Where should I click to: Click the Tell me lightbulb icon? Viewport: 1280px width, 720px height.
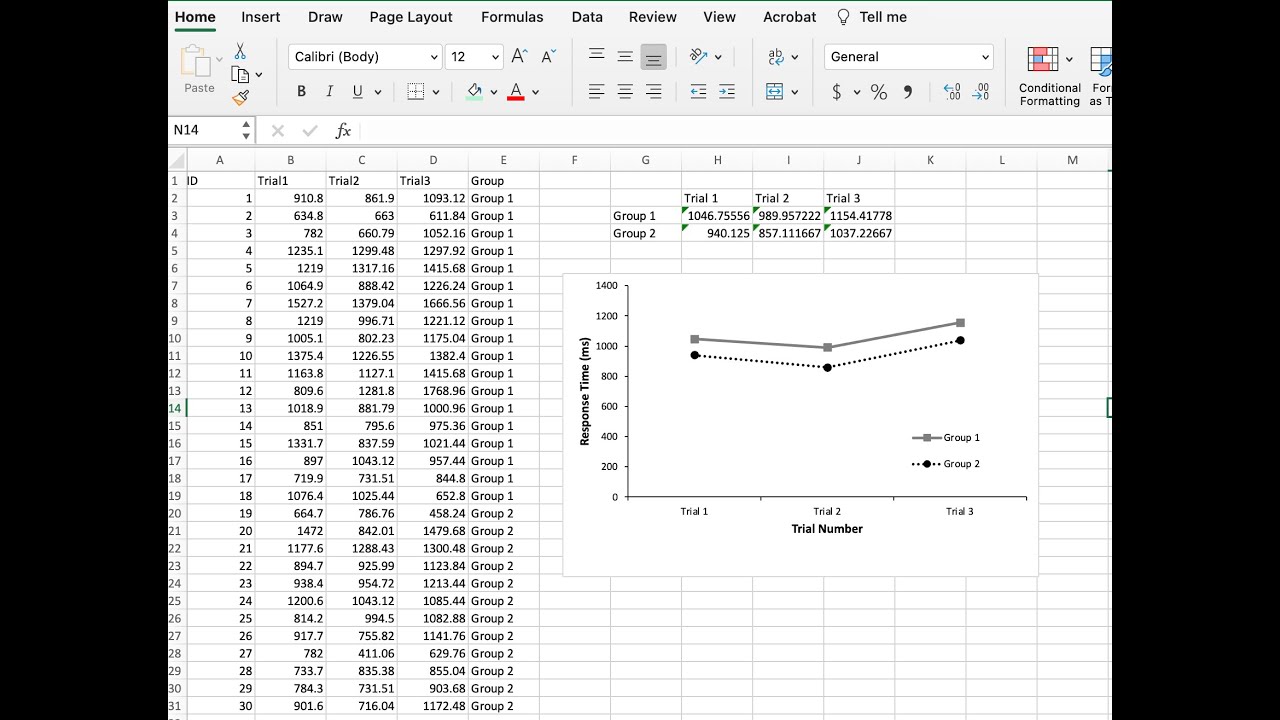[x=843, y=17]
